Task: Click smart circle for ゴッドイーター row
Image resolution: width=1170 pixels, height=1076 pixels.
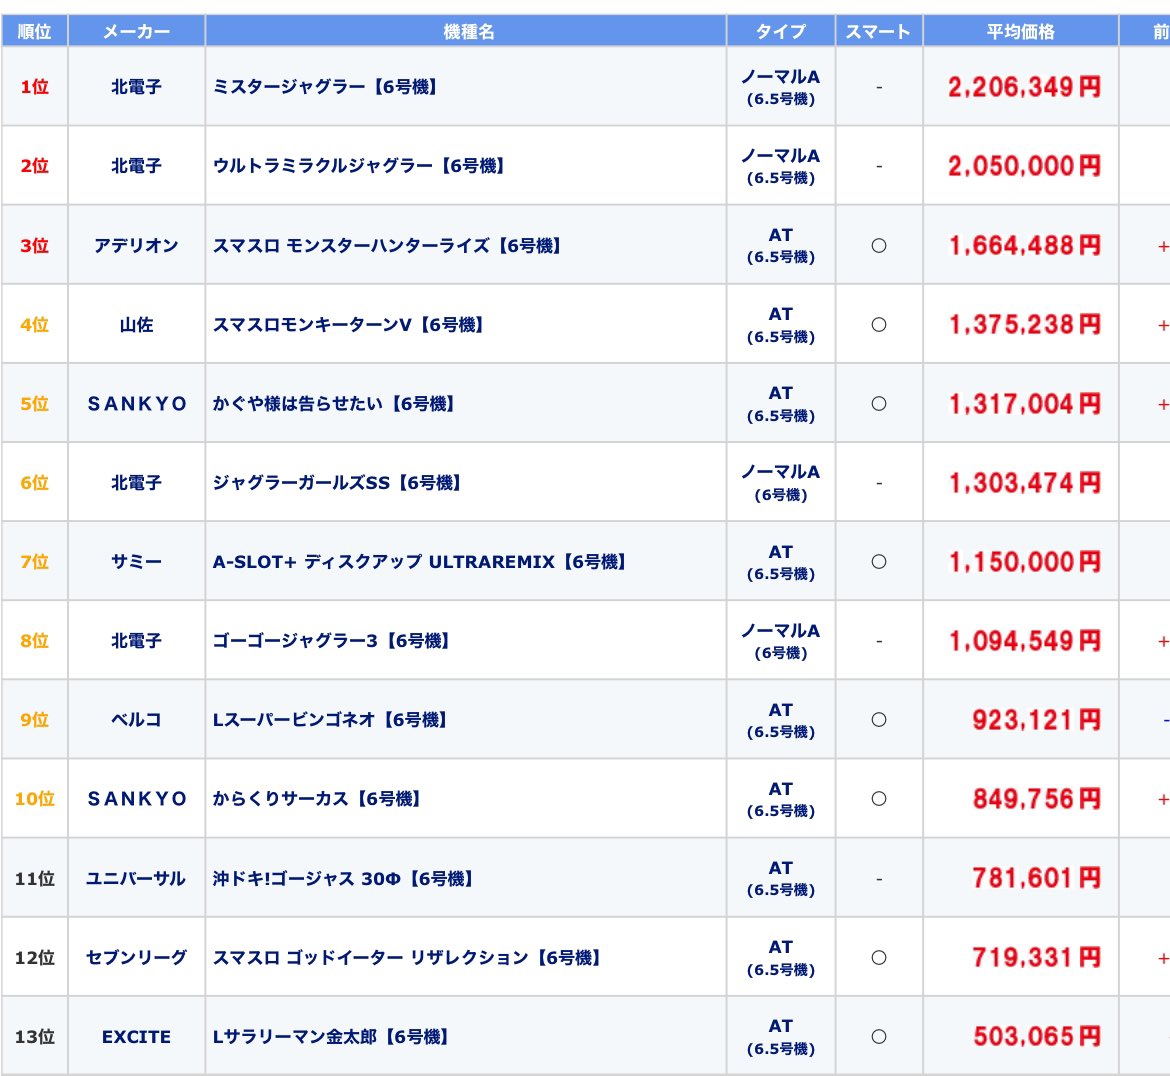Action: (879, 958)
